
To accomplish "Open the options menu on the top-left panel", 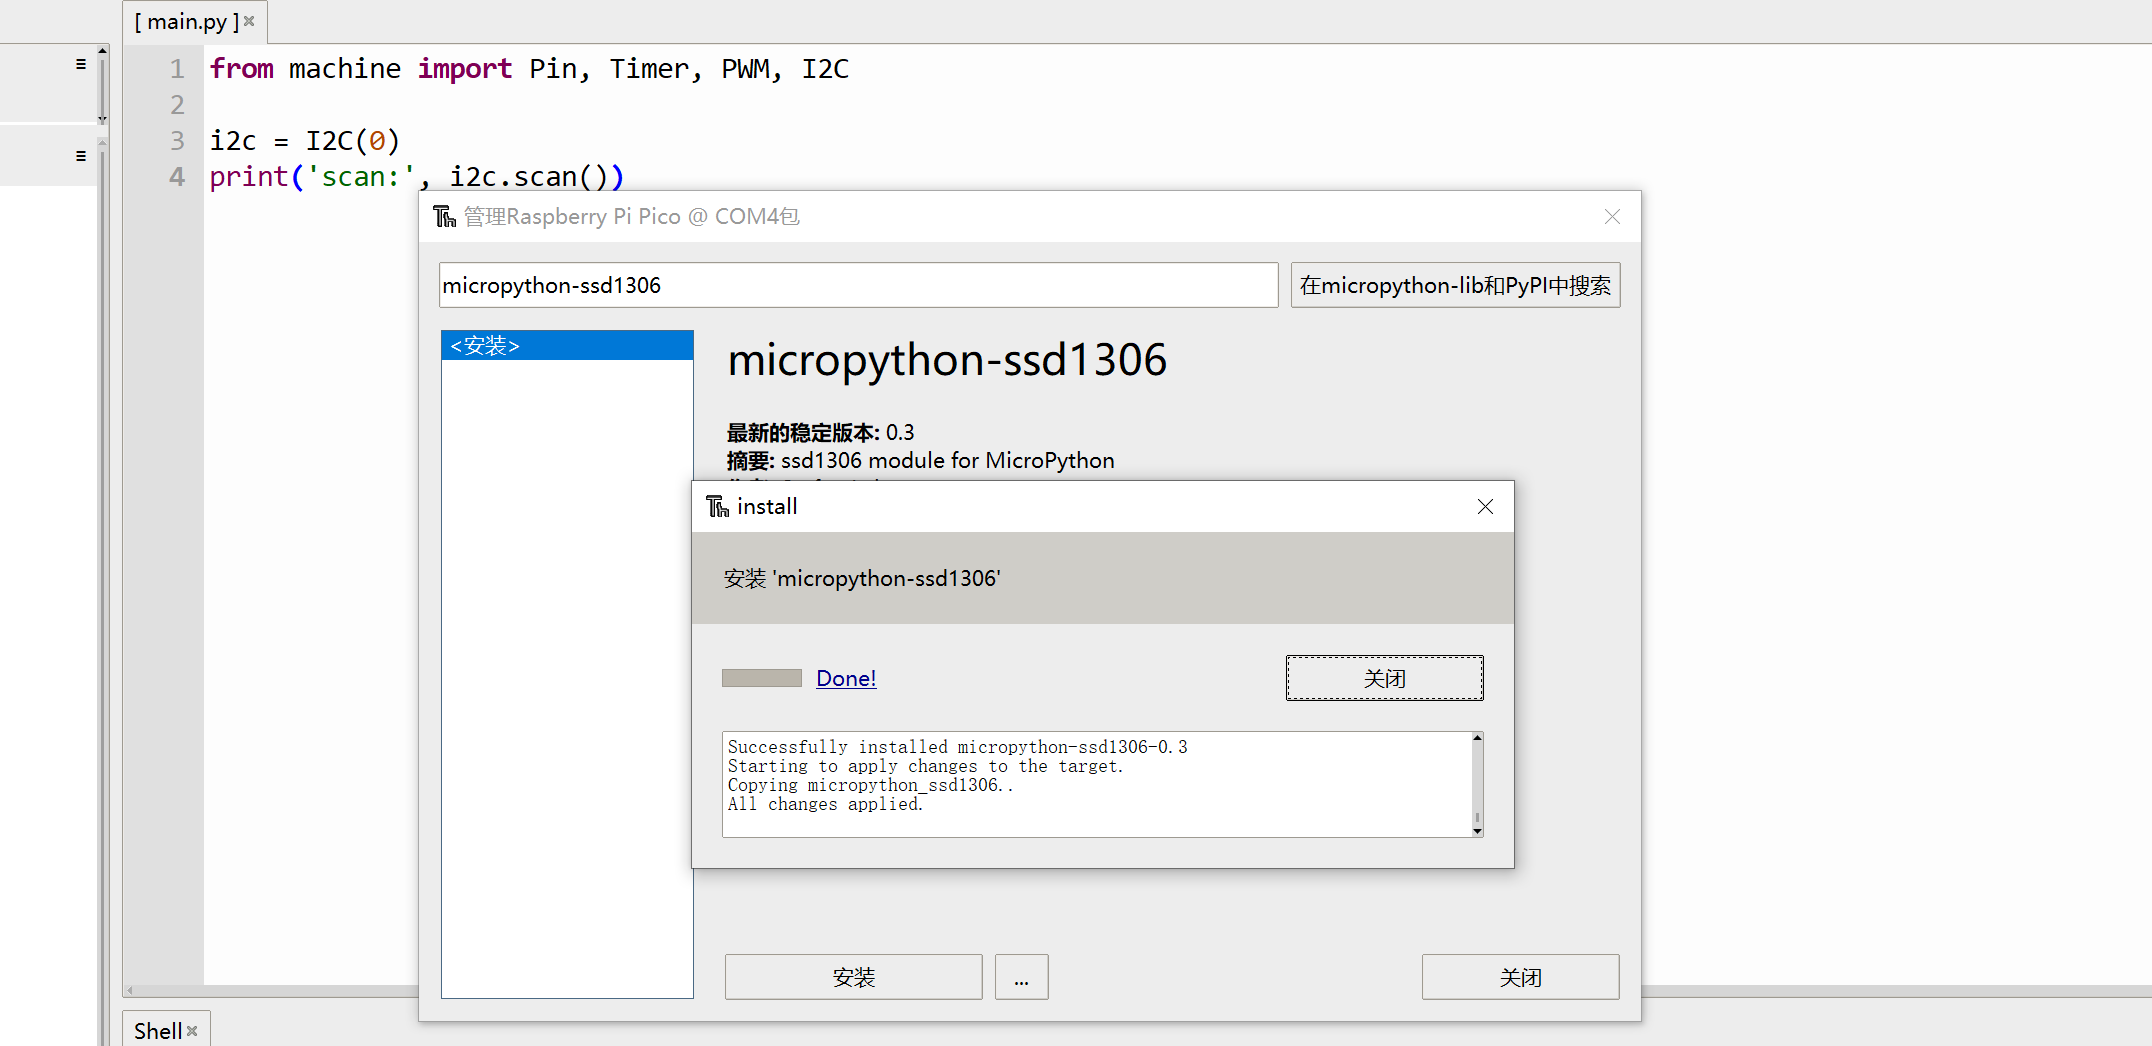I will pos(80,63).
